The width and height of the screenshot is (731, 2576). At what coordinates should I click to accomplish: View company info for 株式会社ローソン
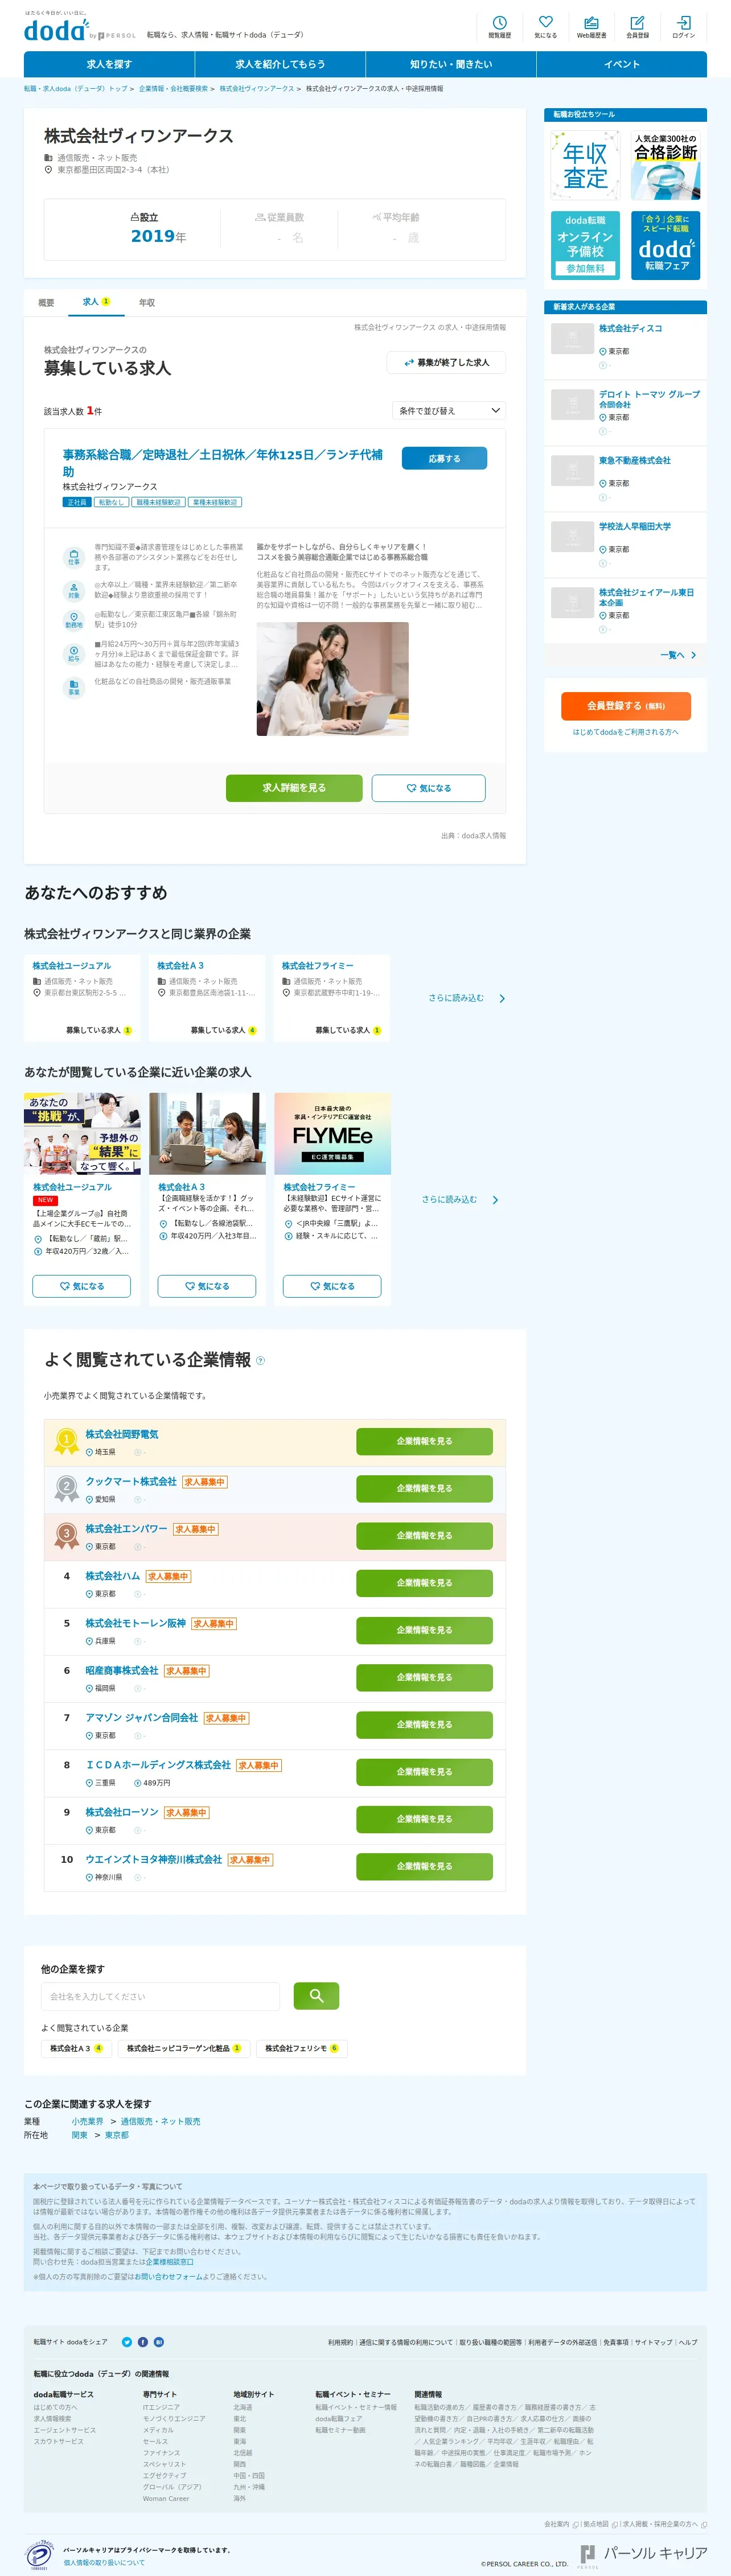click(424, 1819)
